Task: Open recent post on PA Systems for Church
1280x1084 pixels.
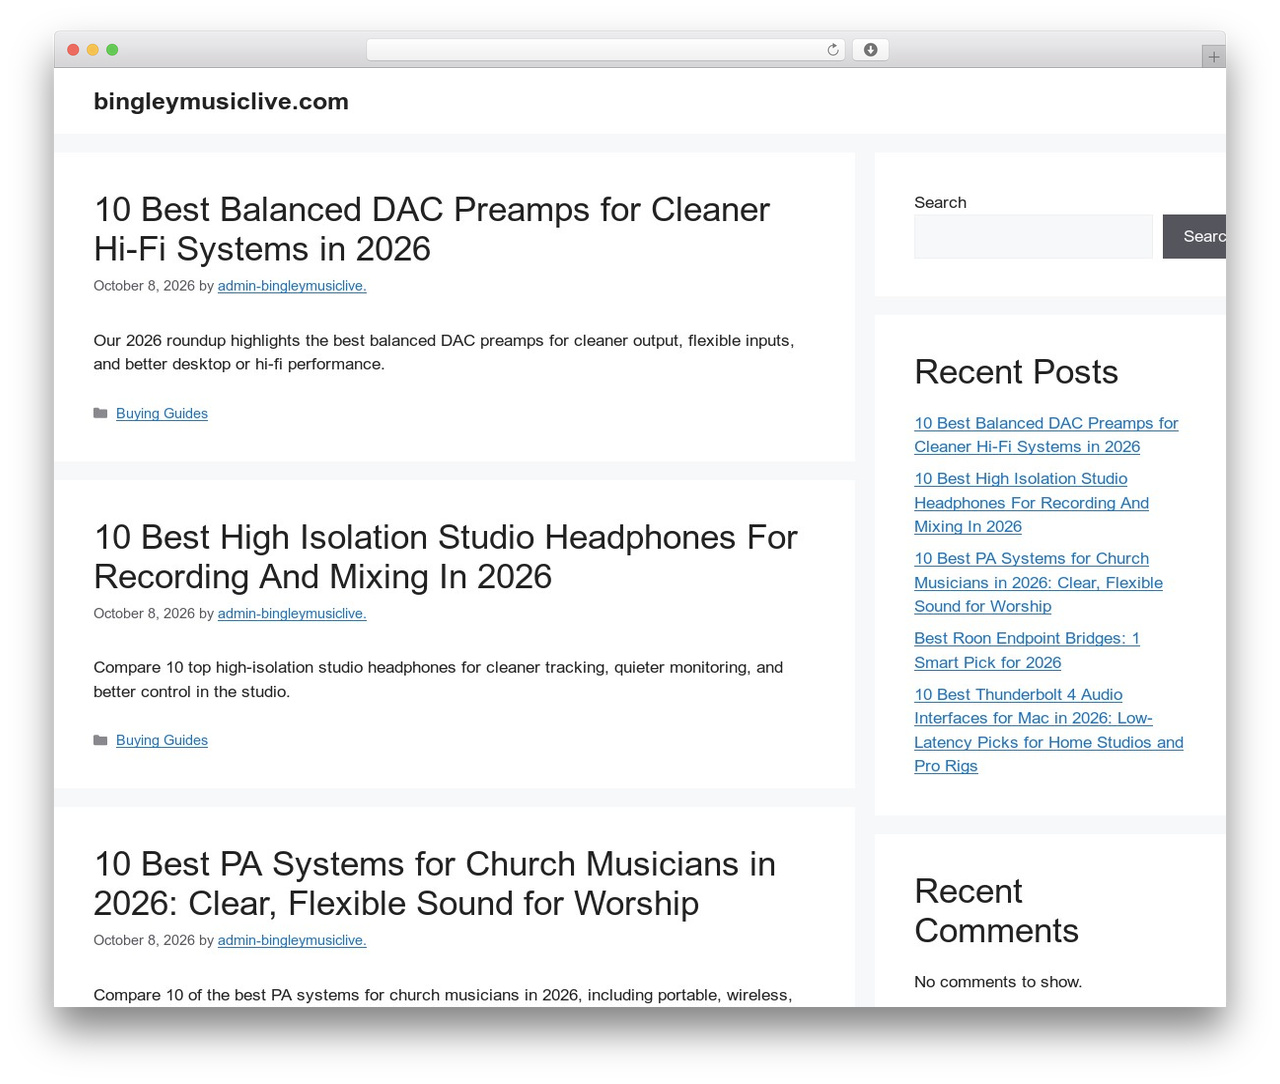Action: click(1038, 583)
